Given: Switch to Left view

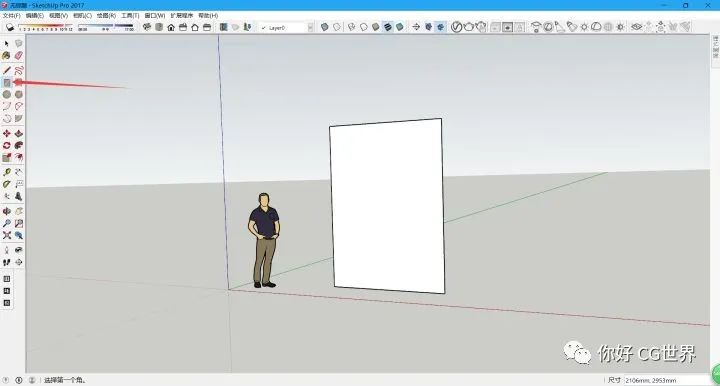Looking at the screenshot, I should point(207,28).
